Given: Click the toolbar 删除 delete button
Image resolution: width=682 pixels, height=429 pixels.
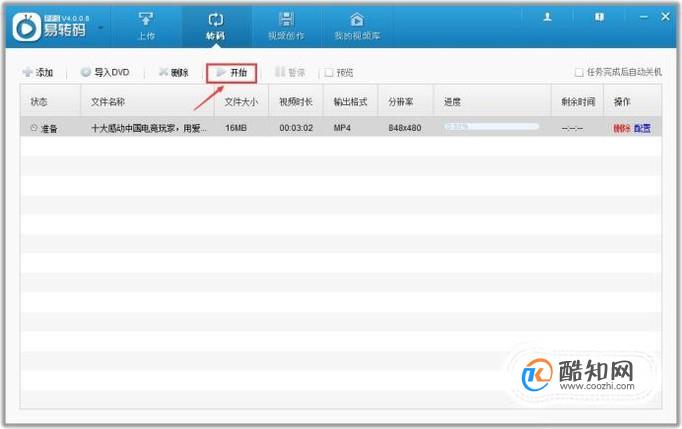Looking at the screenshot, I should click(x=174, y=72).
